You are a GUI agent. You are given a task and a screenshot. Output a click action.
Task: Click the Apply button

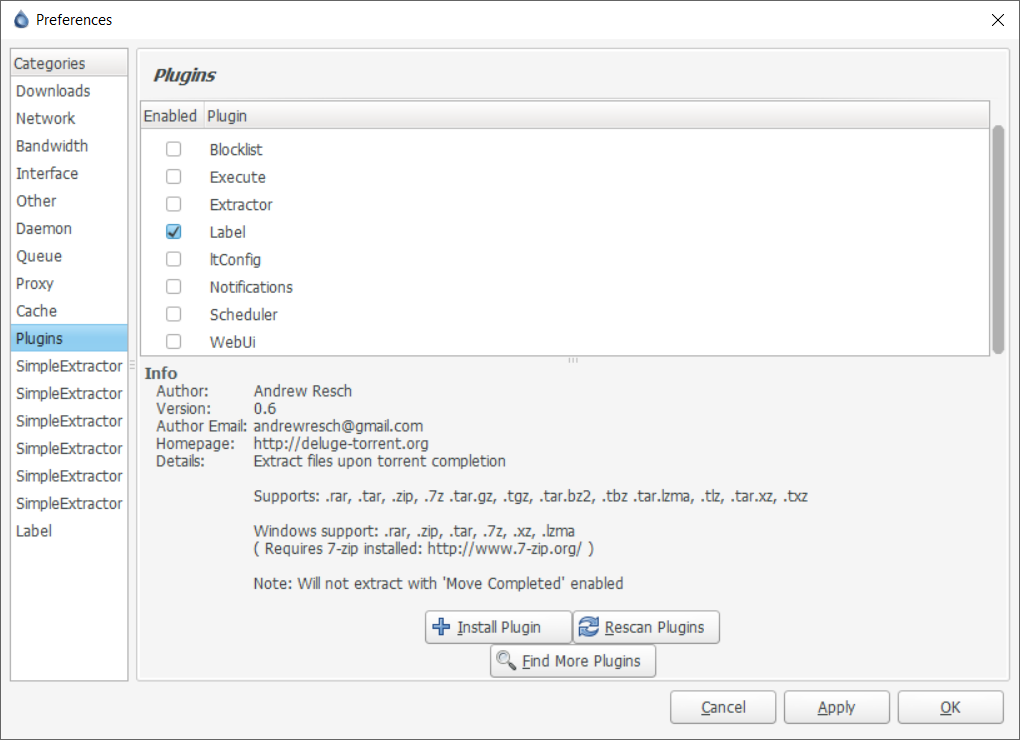click(x=836, y=707)
